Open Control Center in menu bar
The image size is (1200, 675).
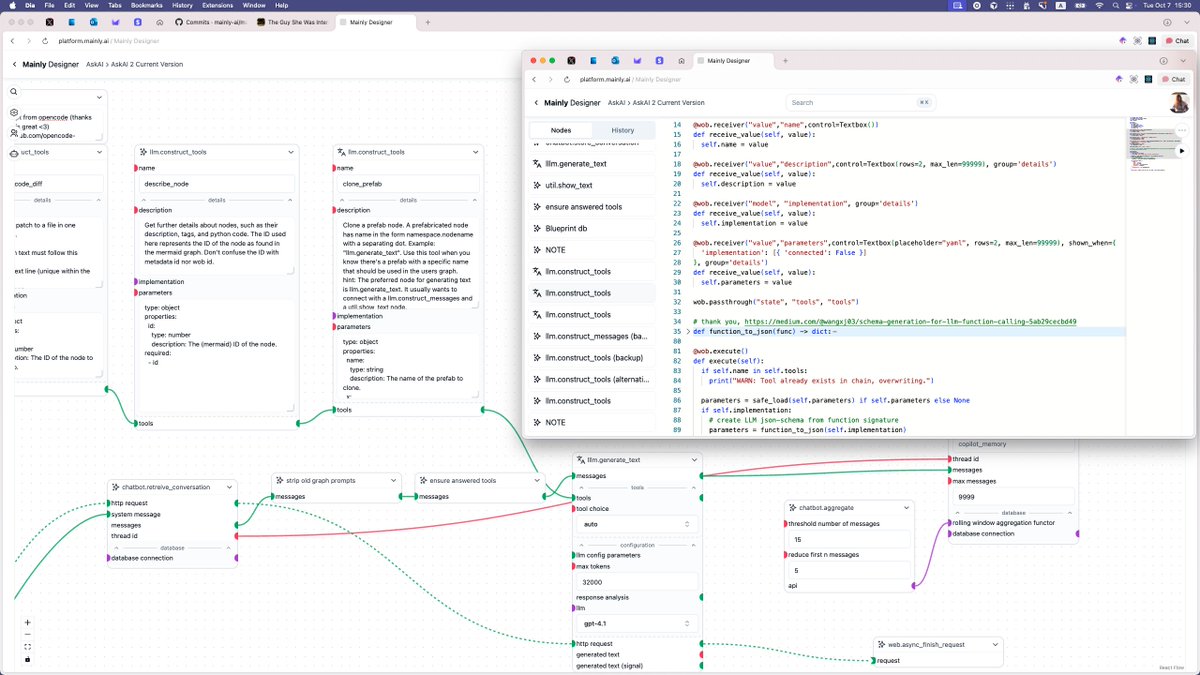pos(1131,5)
